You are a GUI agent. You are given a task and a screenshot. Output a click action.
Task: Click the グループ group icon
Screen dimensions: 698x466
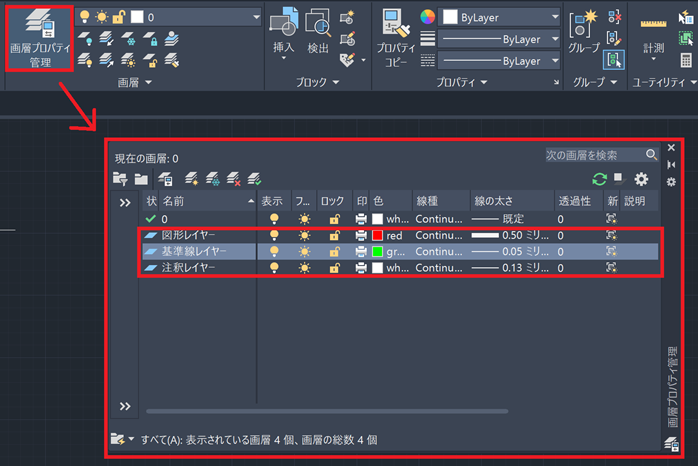(584, 24)
